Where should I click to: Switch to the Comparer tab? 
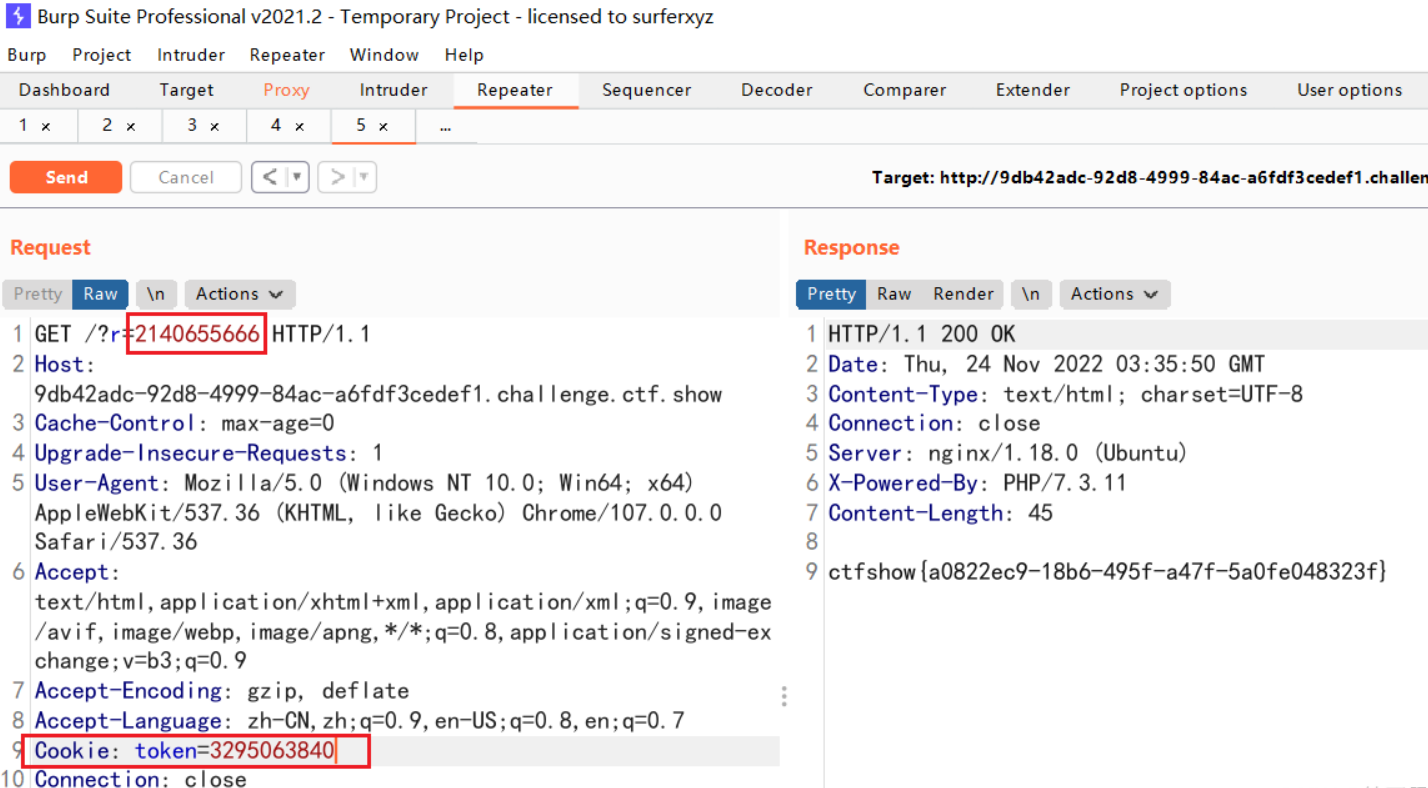click(x=904, y=90)
